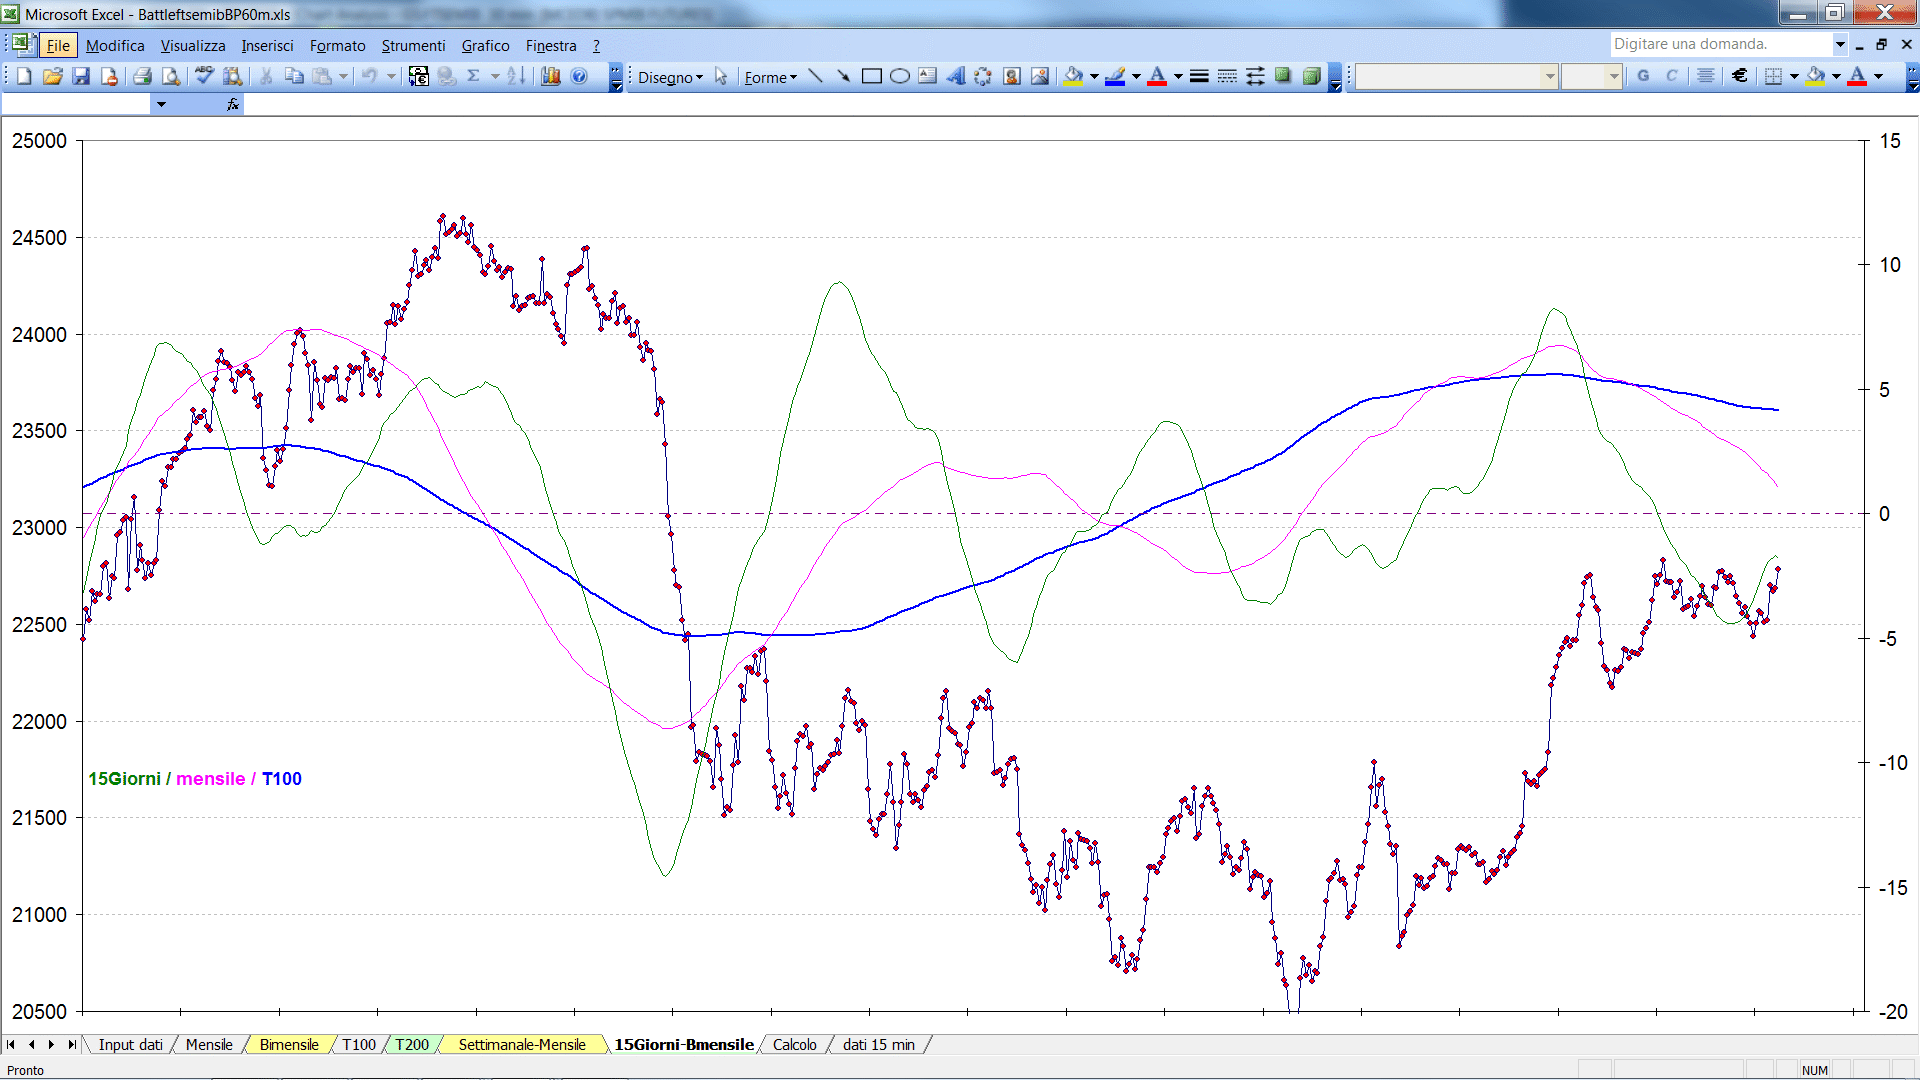Click the drawing Line Color brush
The width and height of the screenshot is (1920, 1080).
[x=1116, y=76]
